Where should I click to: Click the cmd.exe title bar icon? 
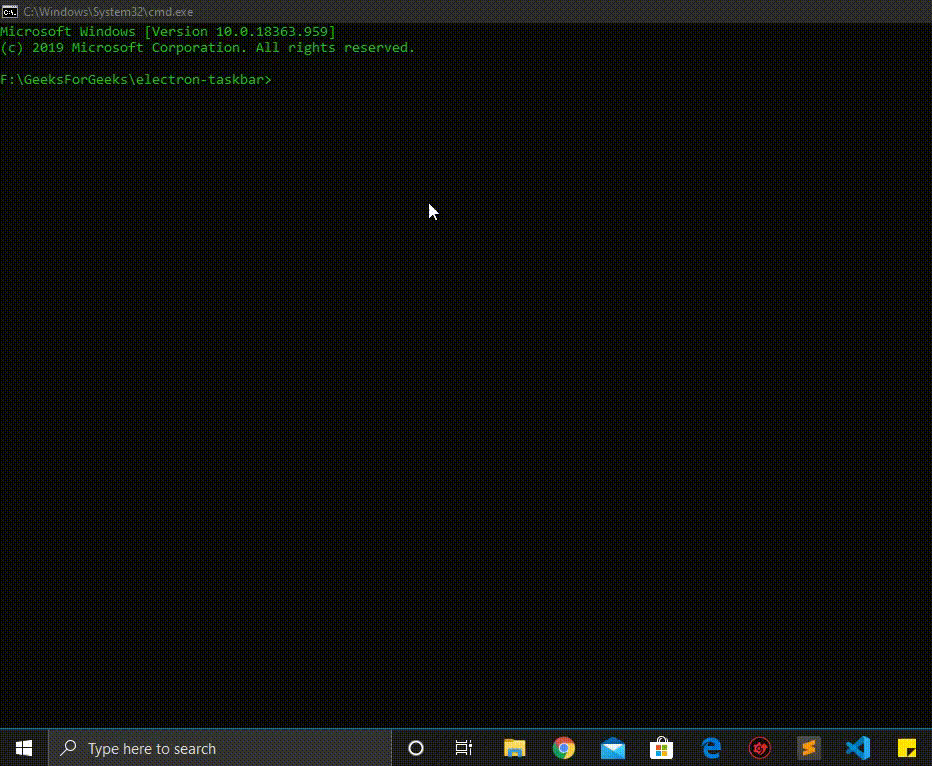pos(10,11)
